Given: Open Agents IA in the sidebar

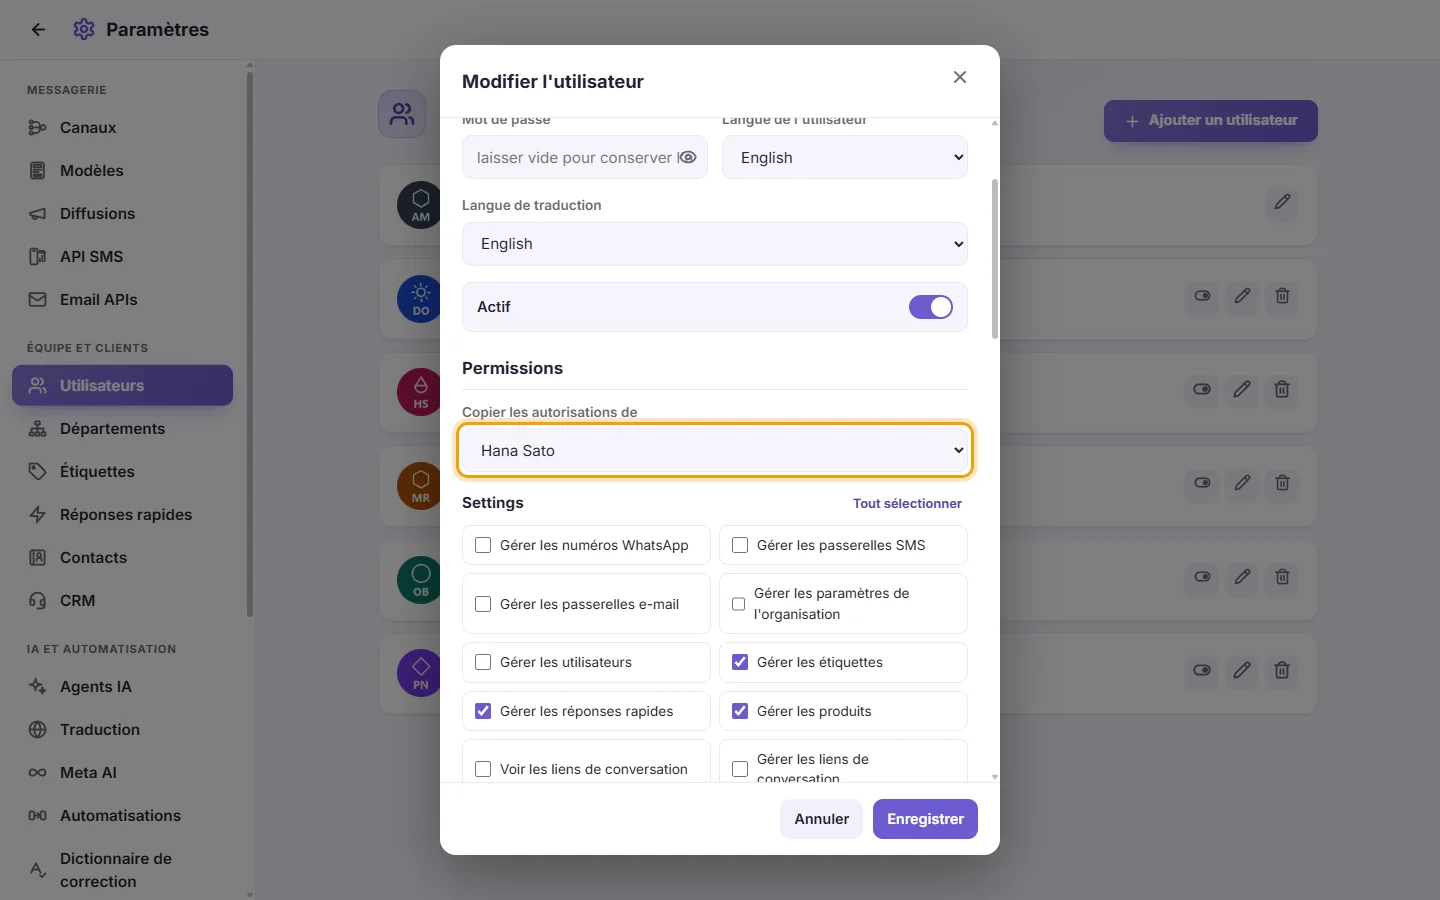Looking at the screenshot, I should point(122,687).
